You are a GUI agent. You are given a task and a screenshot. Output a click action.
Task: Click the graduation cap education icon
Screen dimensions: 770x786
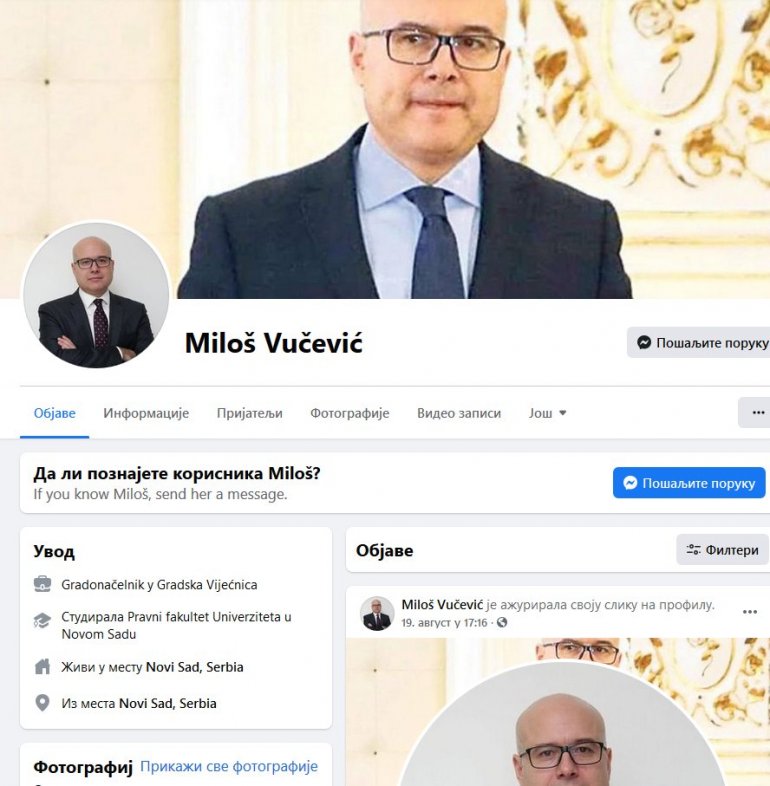tap(42, 621)
